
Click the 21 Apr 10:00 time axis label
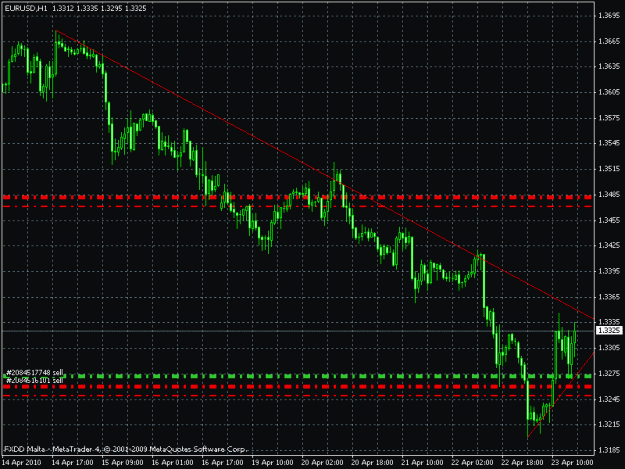(x=422, y=463)
